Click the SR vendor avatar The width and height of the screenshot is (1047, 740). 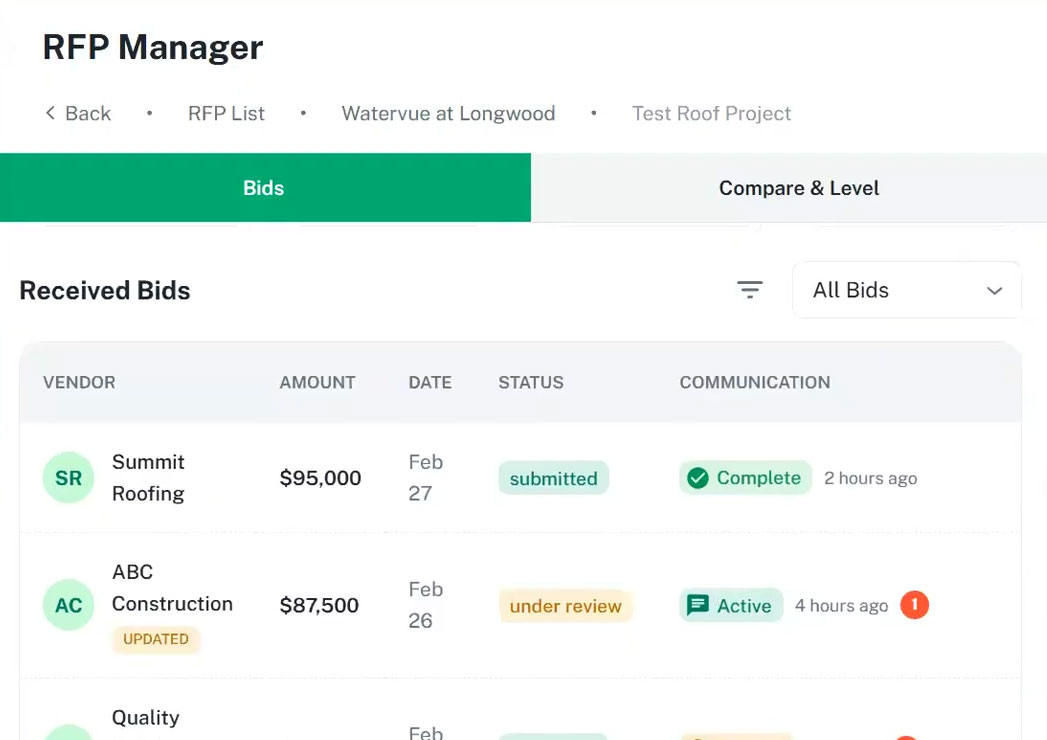click(68, 478)
